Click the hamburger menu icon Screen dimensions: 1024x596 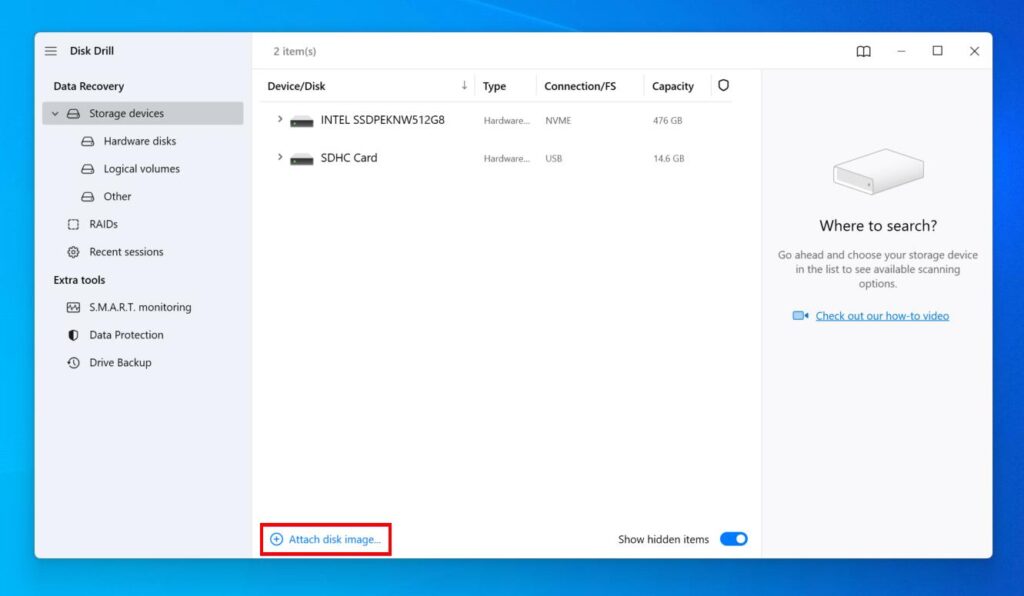pos(50,50)
